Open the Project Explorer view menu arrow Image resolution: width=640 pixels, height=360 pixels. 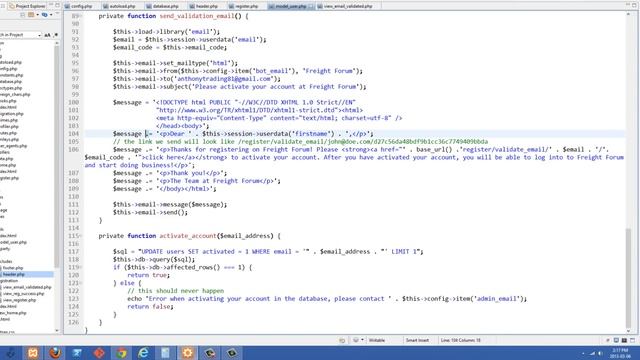pyautogui.click(x=57, y=14)
